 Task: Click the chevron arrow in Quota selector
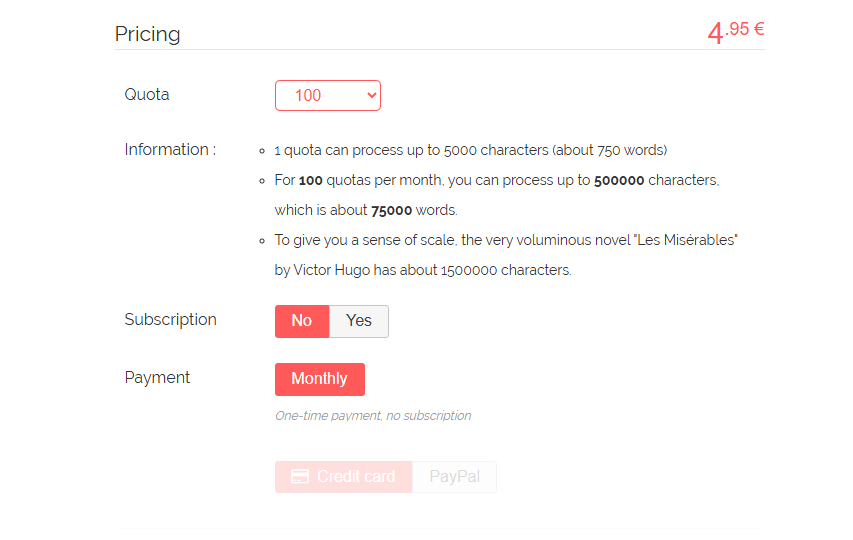click(x=372, y=96)
